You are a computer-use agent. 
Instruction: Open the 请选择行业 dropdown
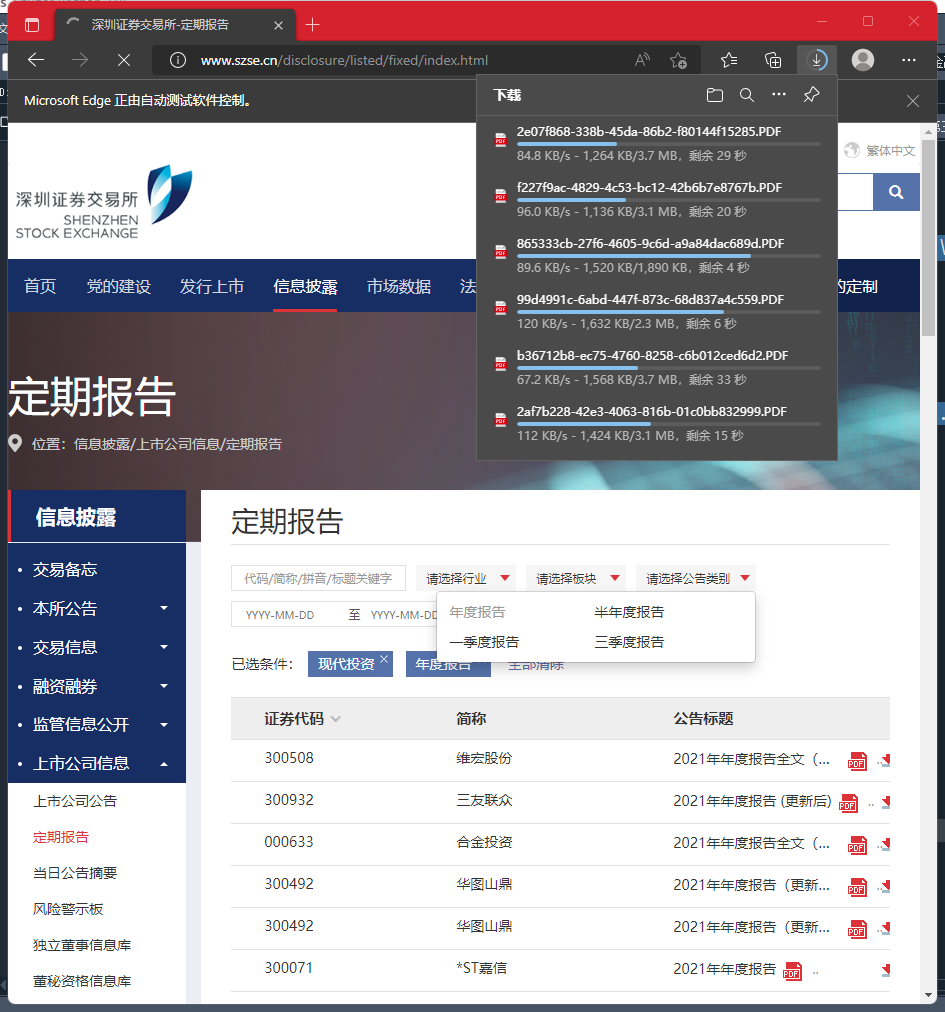click(468, 578)
